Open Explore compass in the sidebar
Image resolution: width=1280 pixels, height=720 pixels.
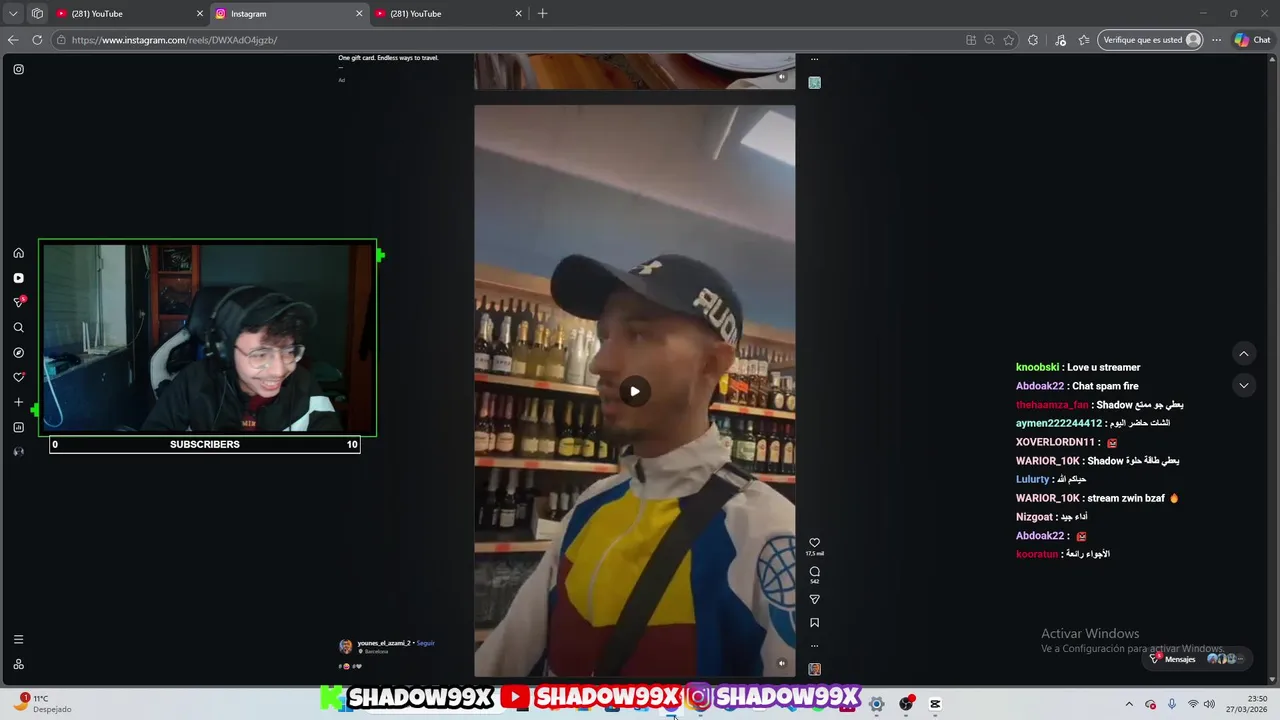point(18,353)
